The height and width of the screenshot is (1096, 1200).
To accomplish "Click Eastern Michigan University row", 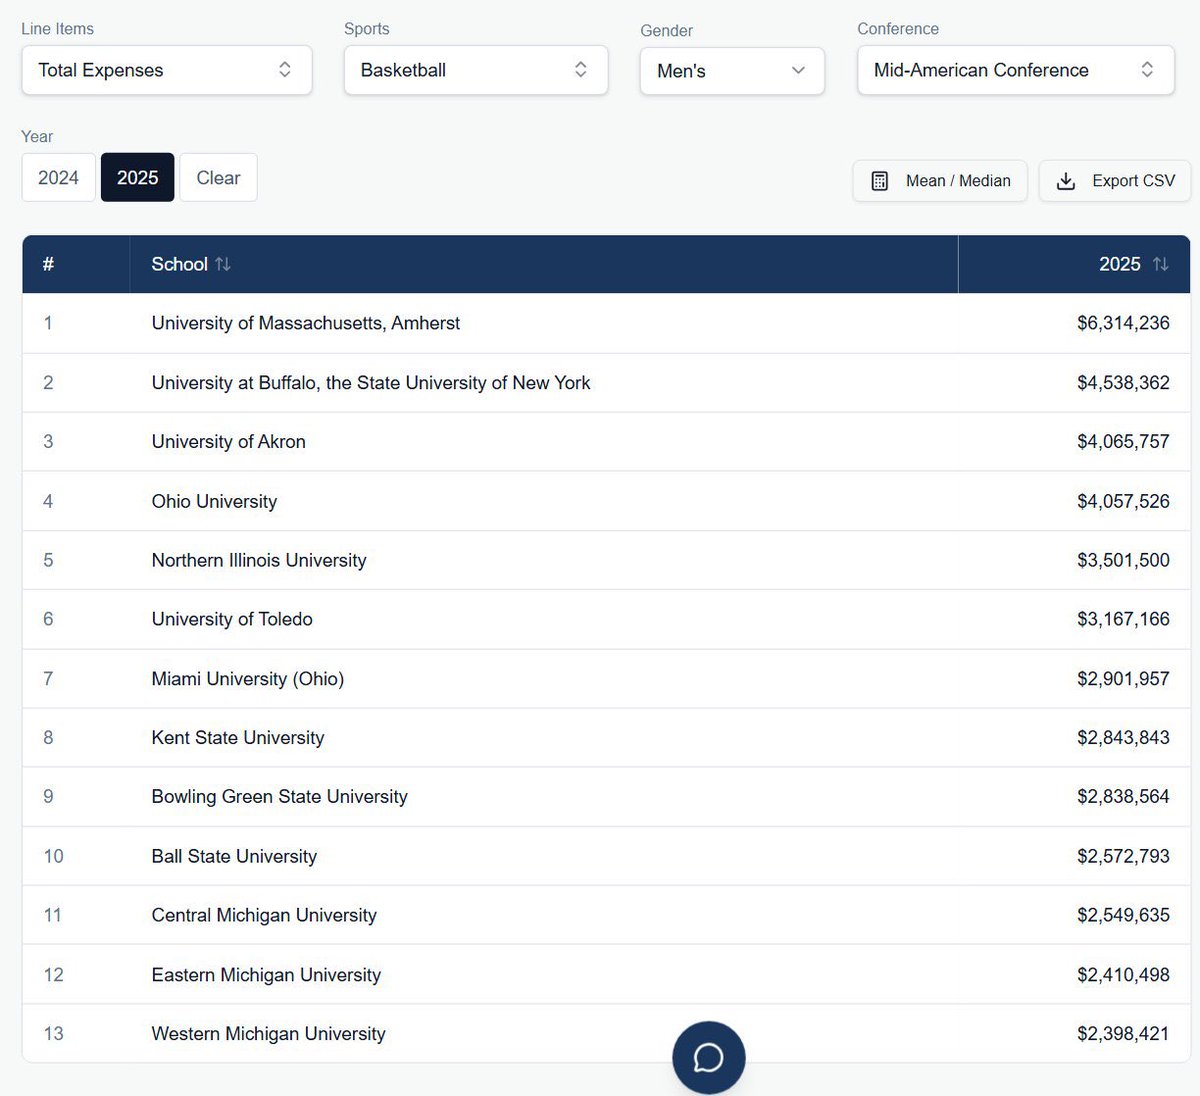I will 606,974.
